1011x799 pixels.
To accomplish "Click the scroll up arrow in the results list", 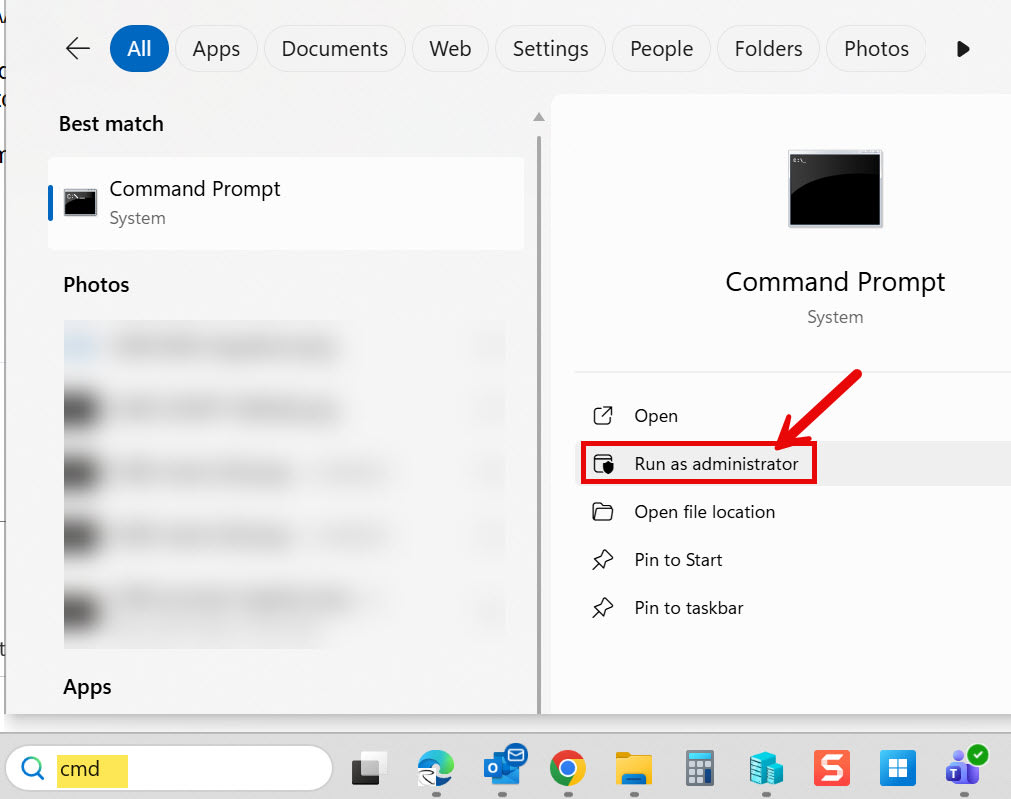I will [539, 117].
